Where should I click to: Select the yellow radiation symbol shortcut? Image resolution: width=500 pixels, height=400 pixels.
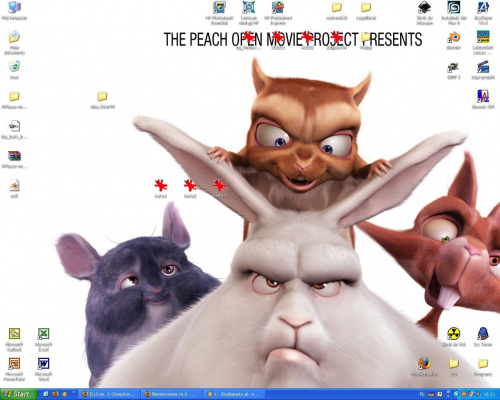(454, 333)
